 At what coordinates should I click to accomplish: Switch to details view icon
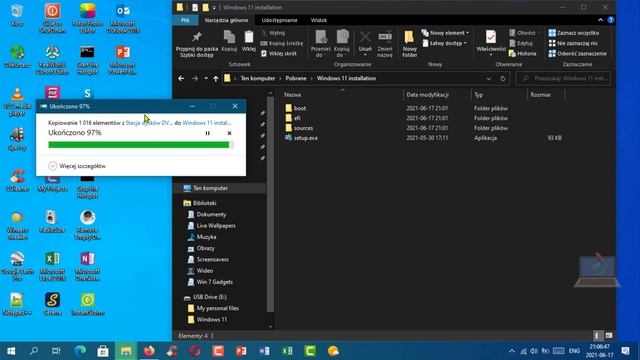tap(597, 336)
